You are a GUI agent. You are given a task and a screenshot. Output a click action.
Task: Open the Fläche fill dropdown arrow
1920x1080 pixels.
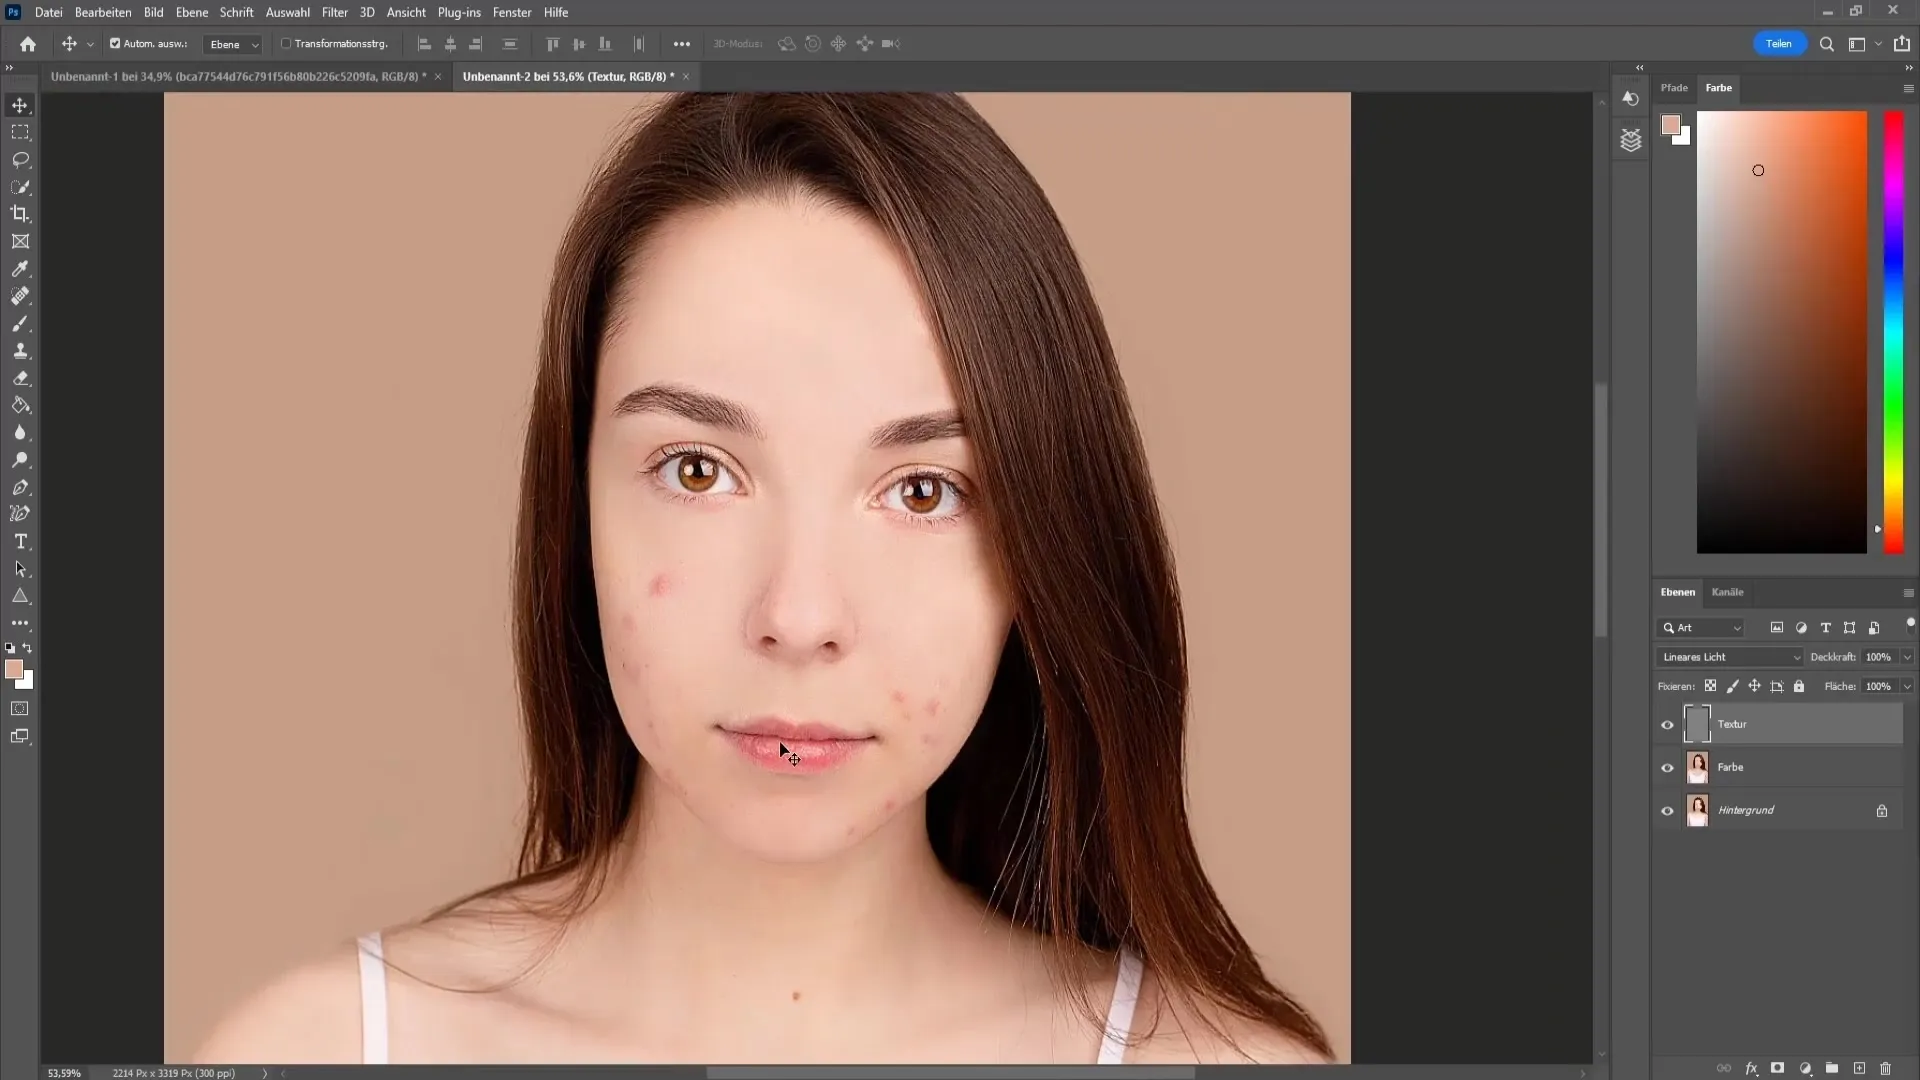pos(1907,686)
